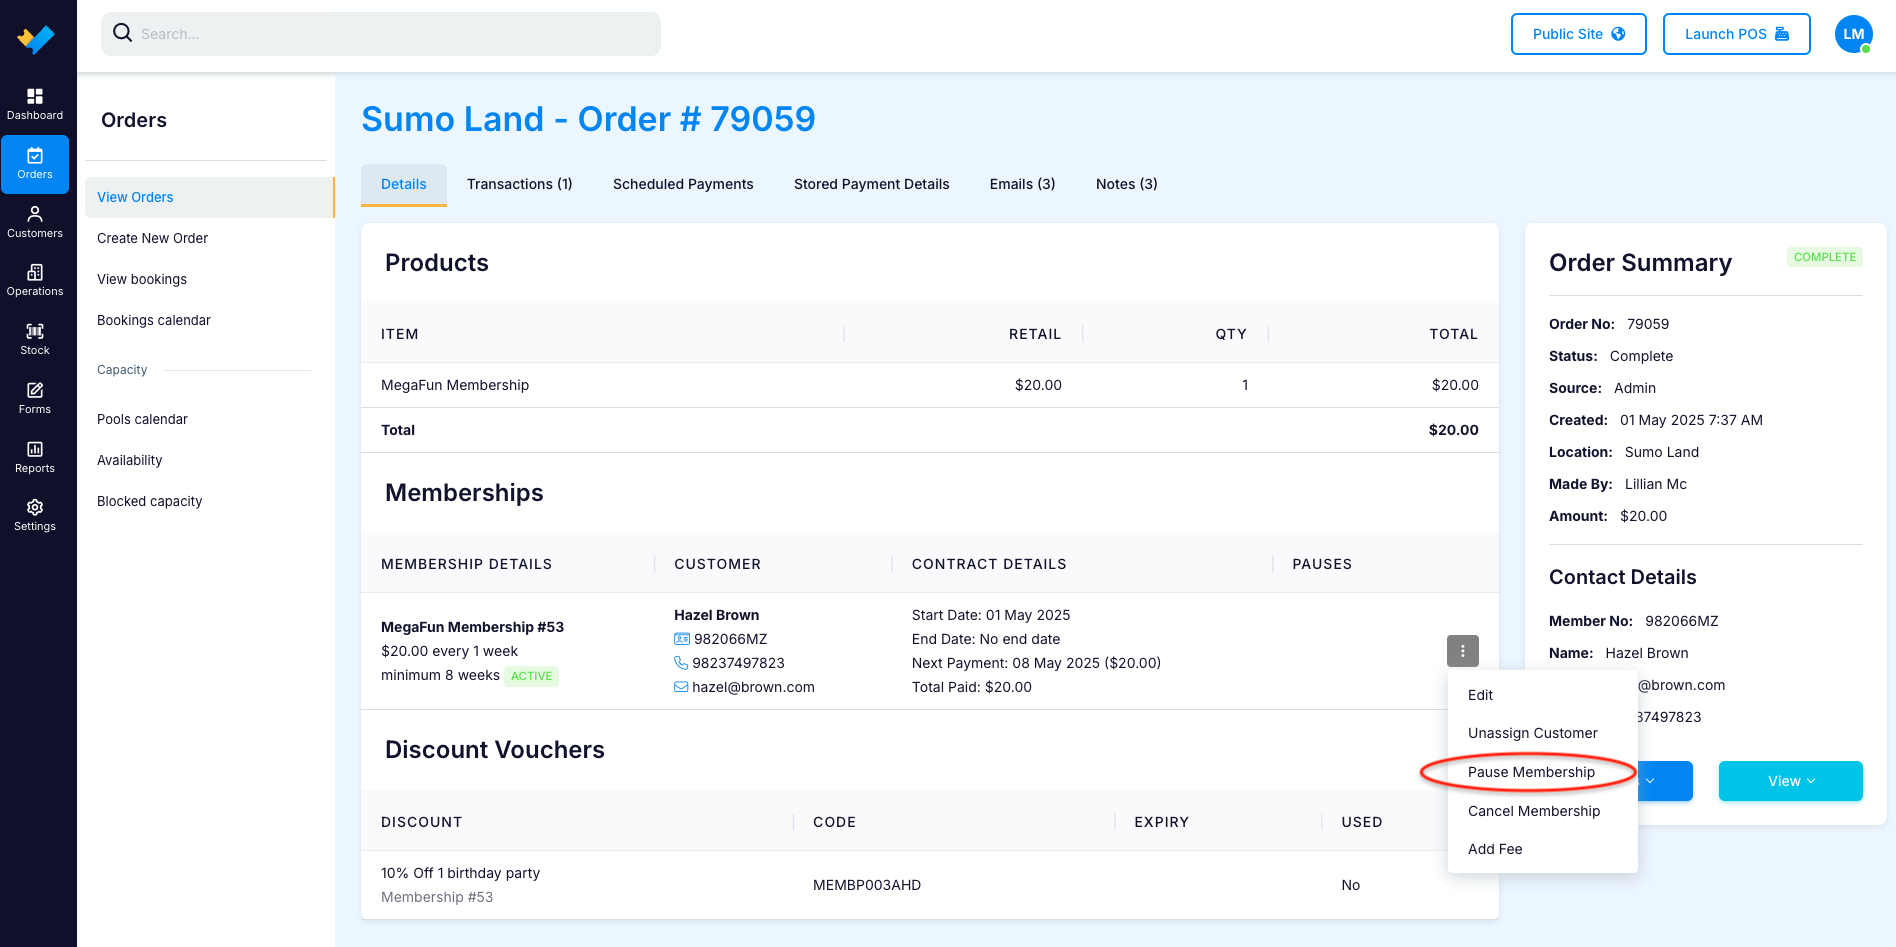Click the Launch POS button

coord(1736,34)
